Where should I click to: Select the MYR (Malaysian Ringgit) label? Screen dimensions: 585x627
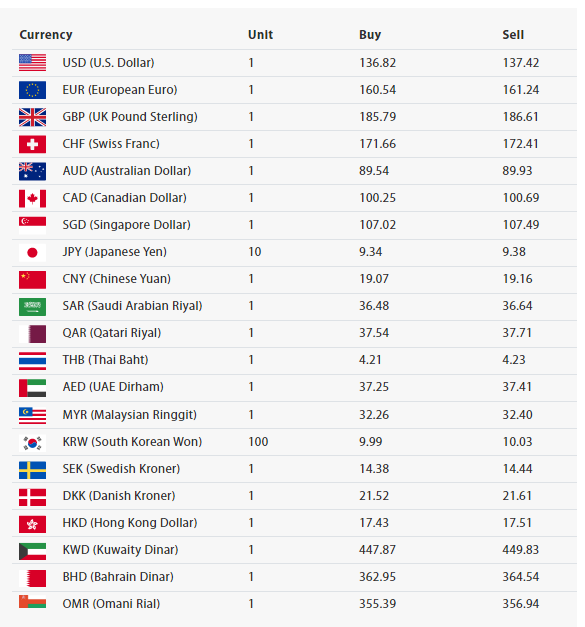point(130,415)
